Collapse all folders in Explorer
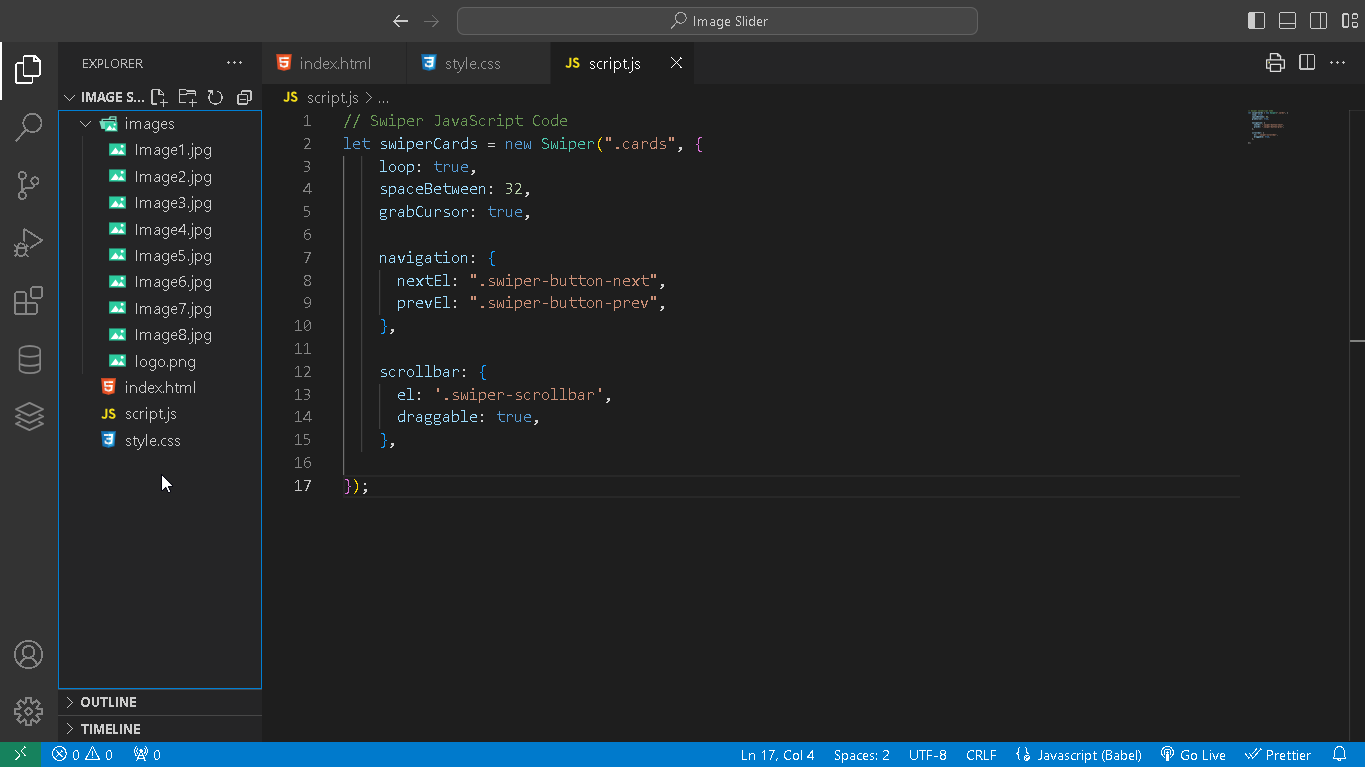 coord(244,97)
